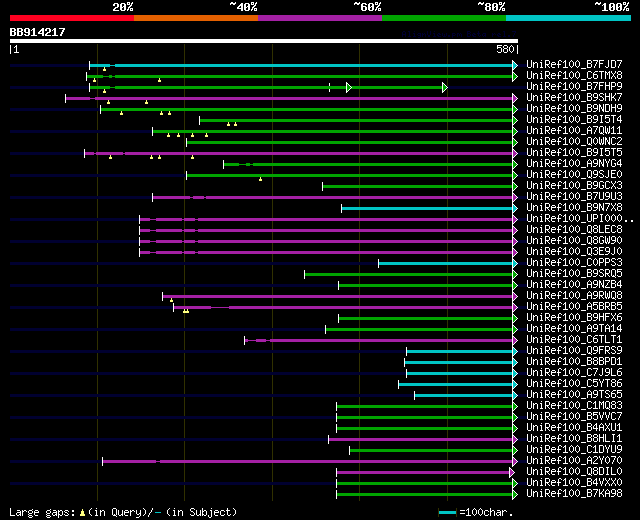Image resolution: width=640 pixels, height=520 pixels.
Task: Open the UniRef100_B7U9U3 entry
Action: 574,196
